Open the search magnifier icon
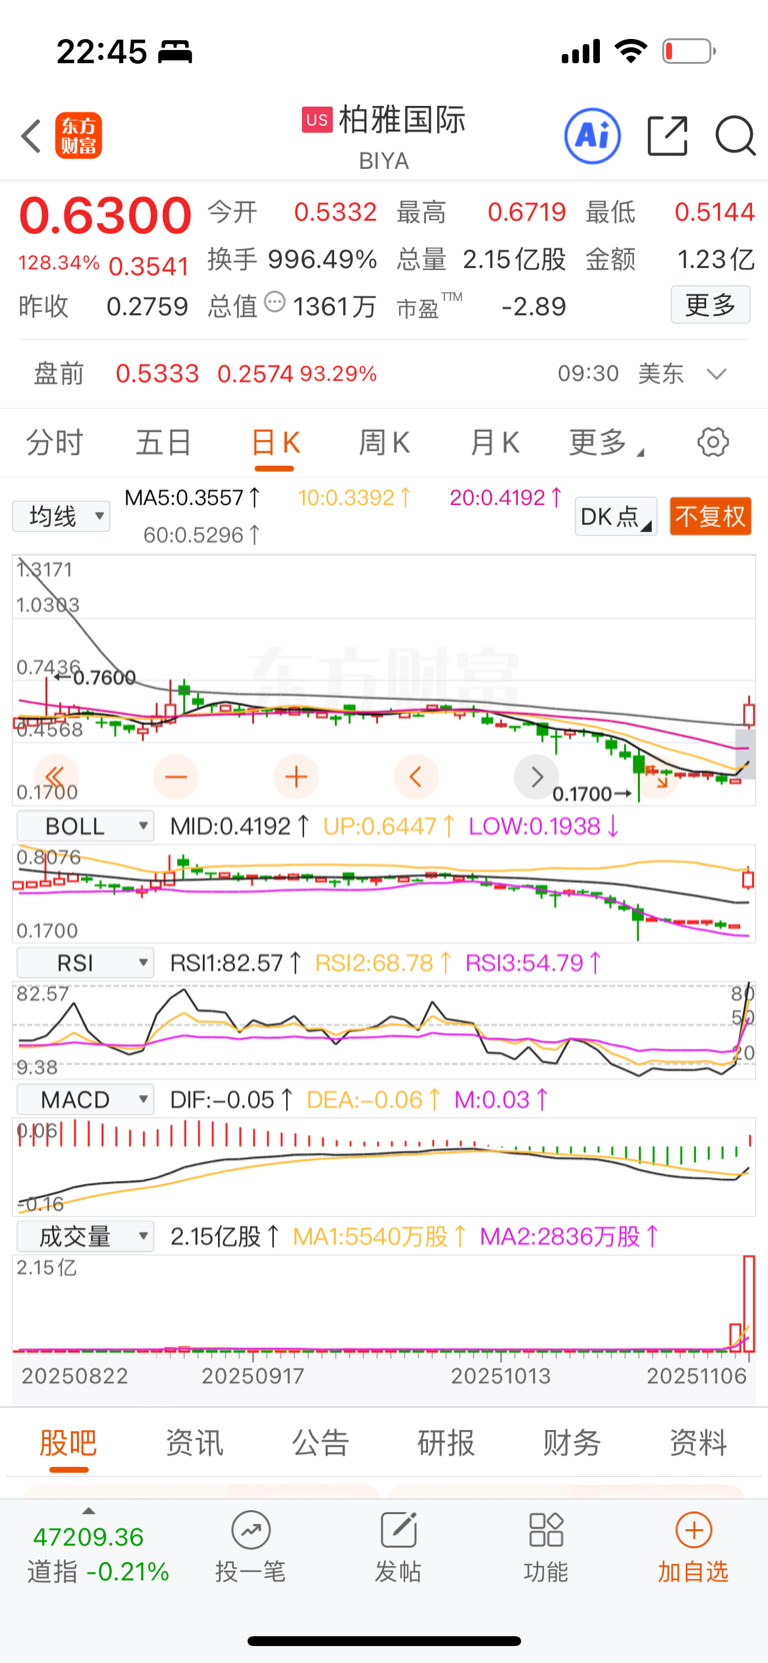The image size is (768, 1663). (735, 135)
